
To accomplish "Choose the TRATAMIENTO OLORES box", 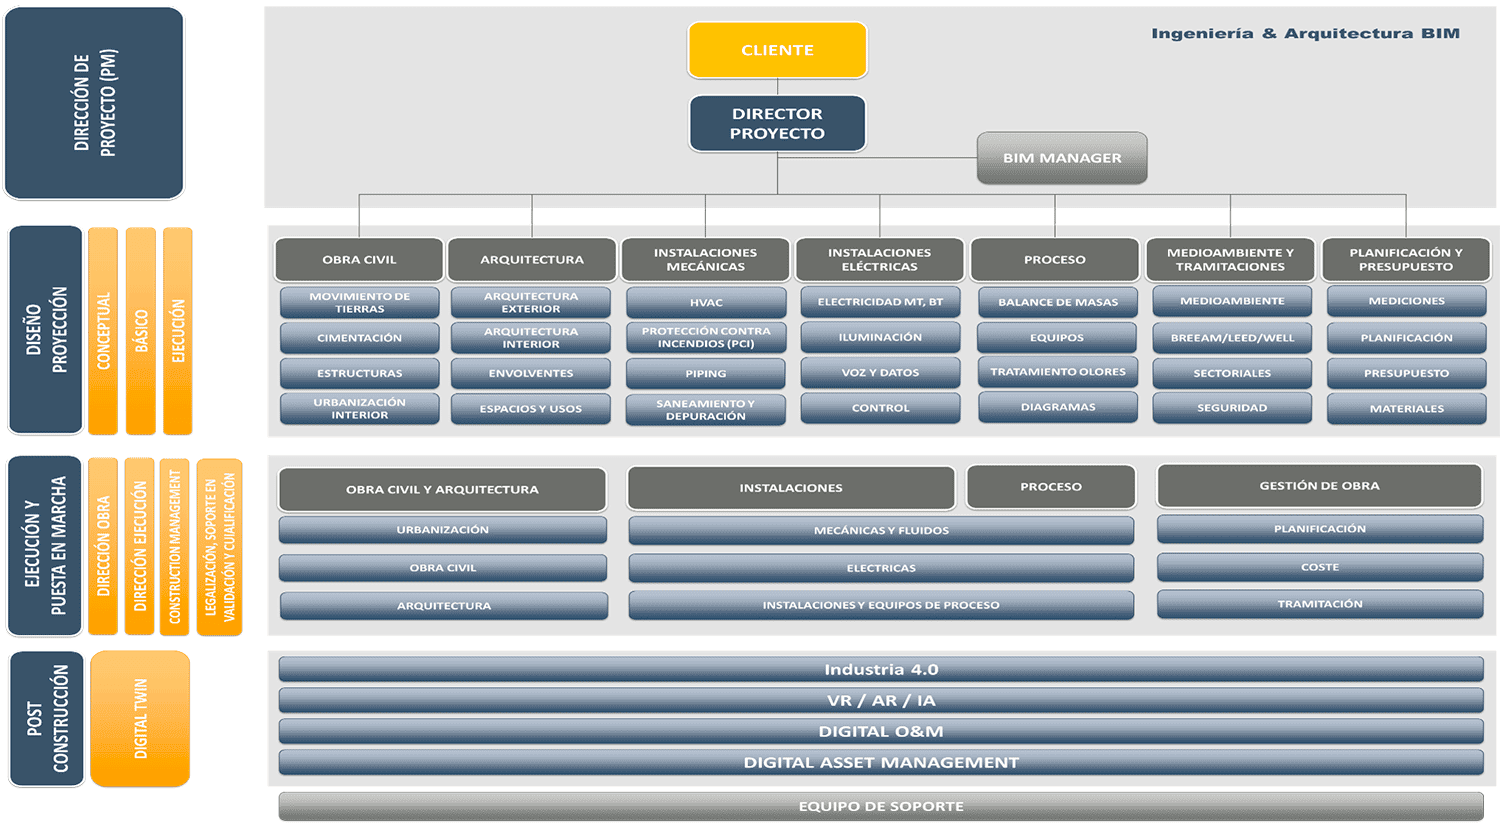I will click(x=1057, y=371).
